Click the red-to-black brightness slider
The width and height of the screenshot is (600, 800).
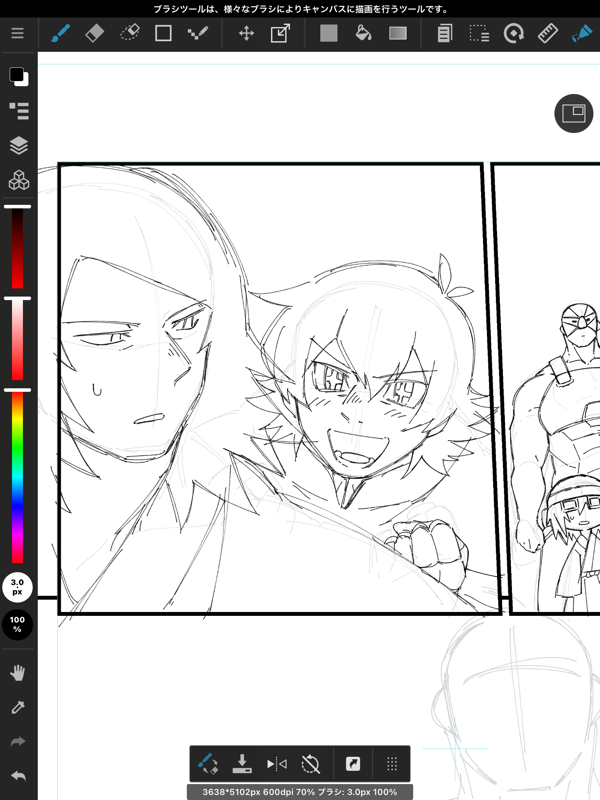click(17, 248)
